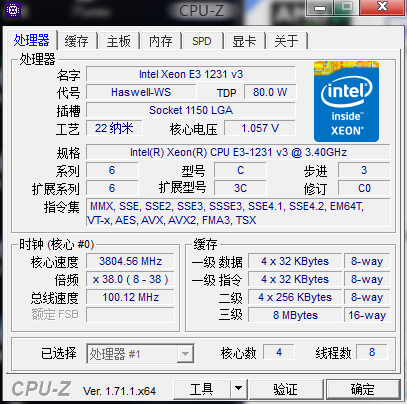This screenshot has width=407, height=404.
Task: Click the 指令集 instructions list box
Action: [x=238, y=213]
